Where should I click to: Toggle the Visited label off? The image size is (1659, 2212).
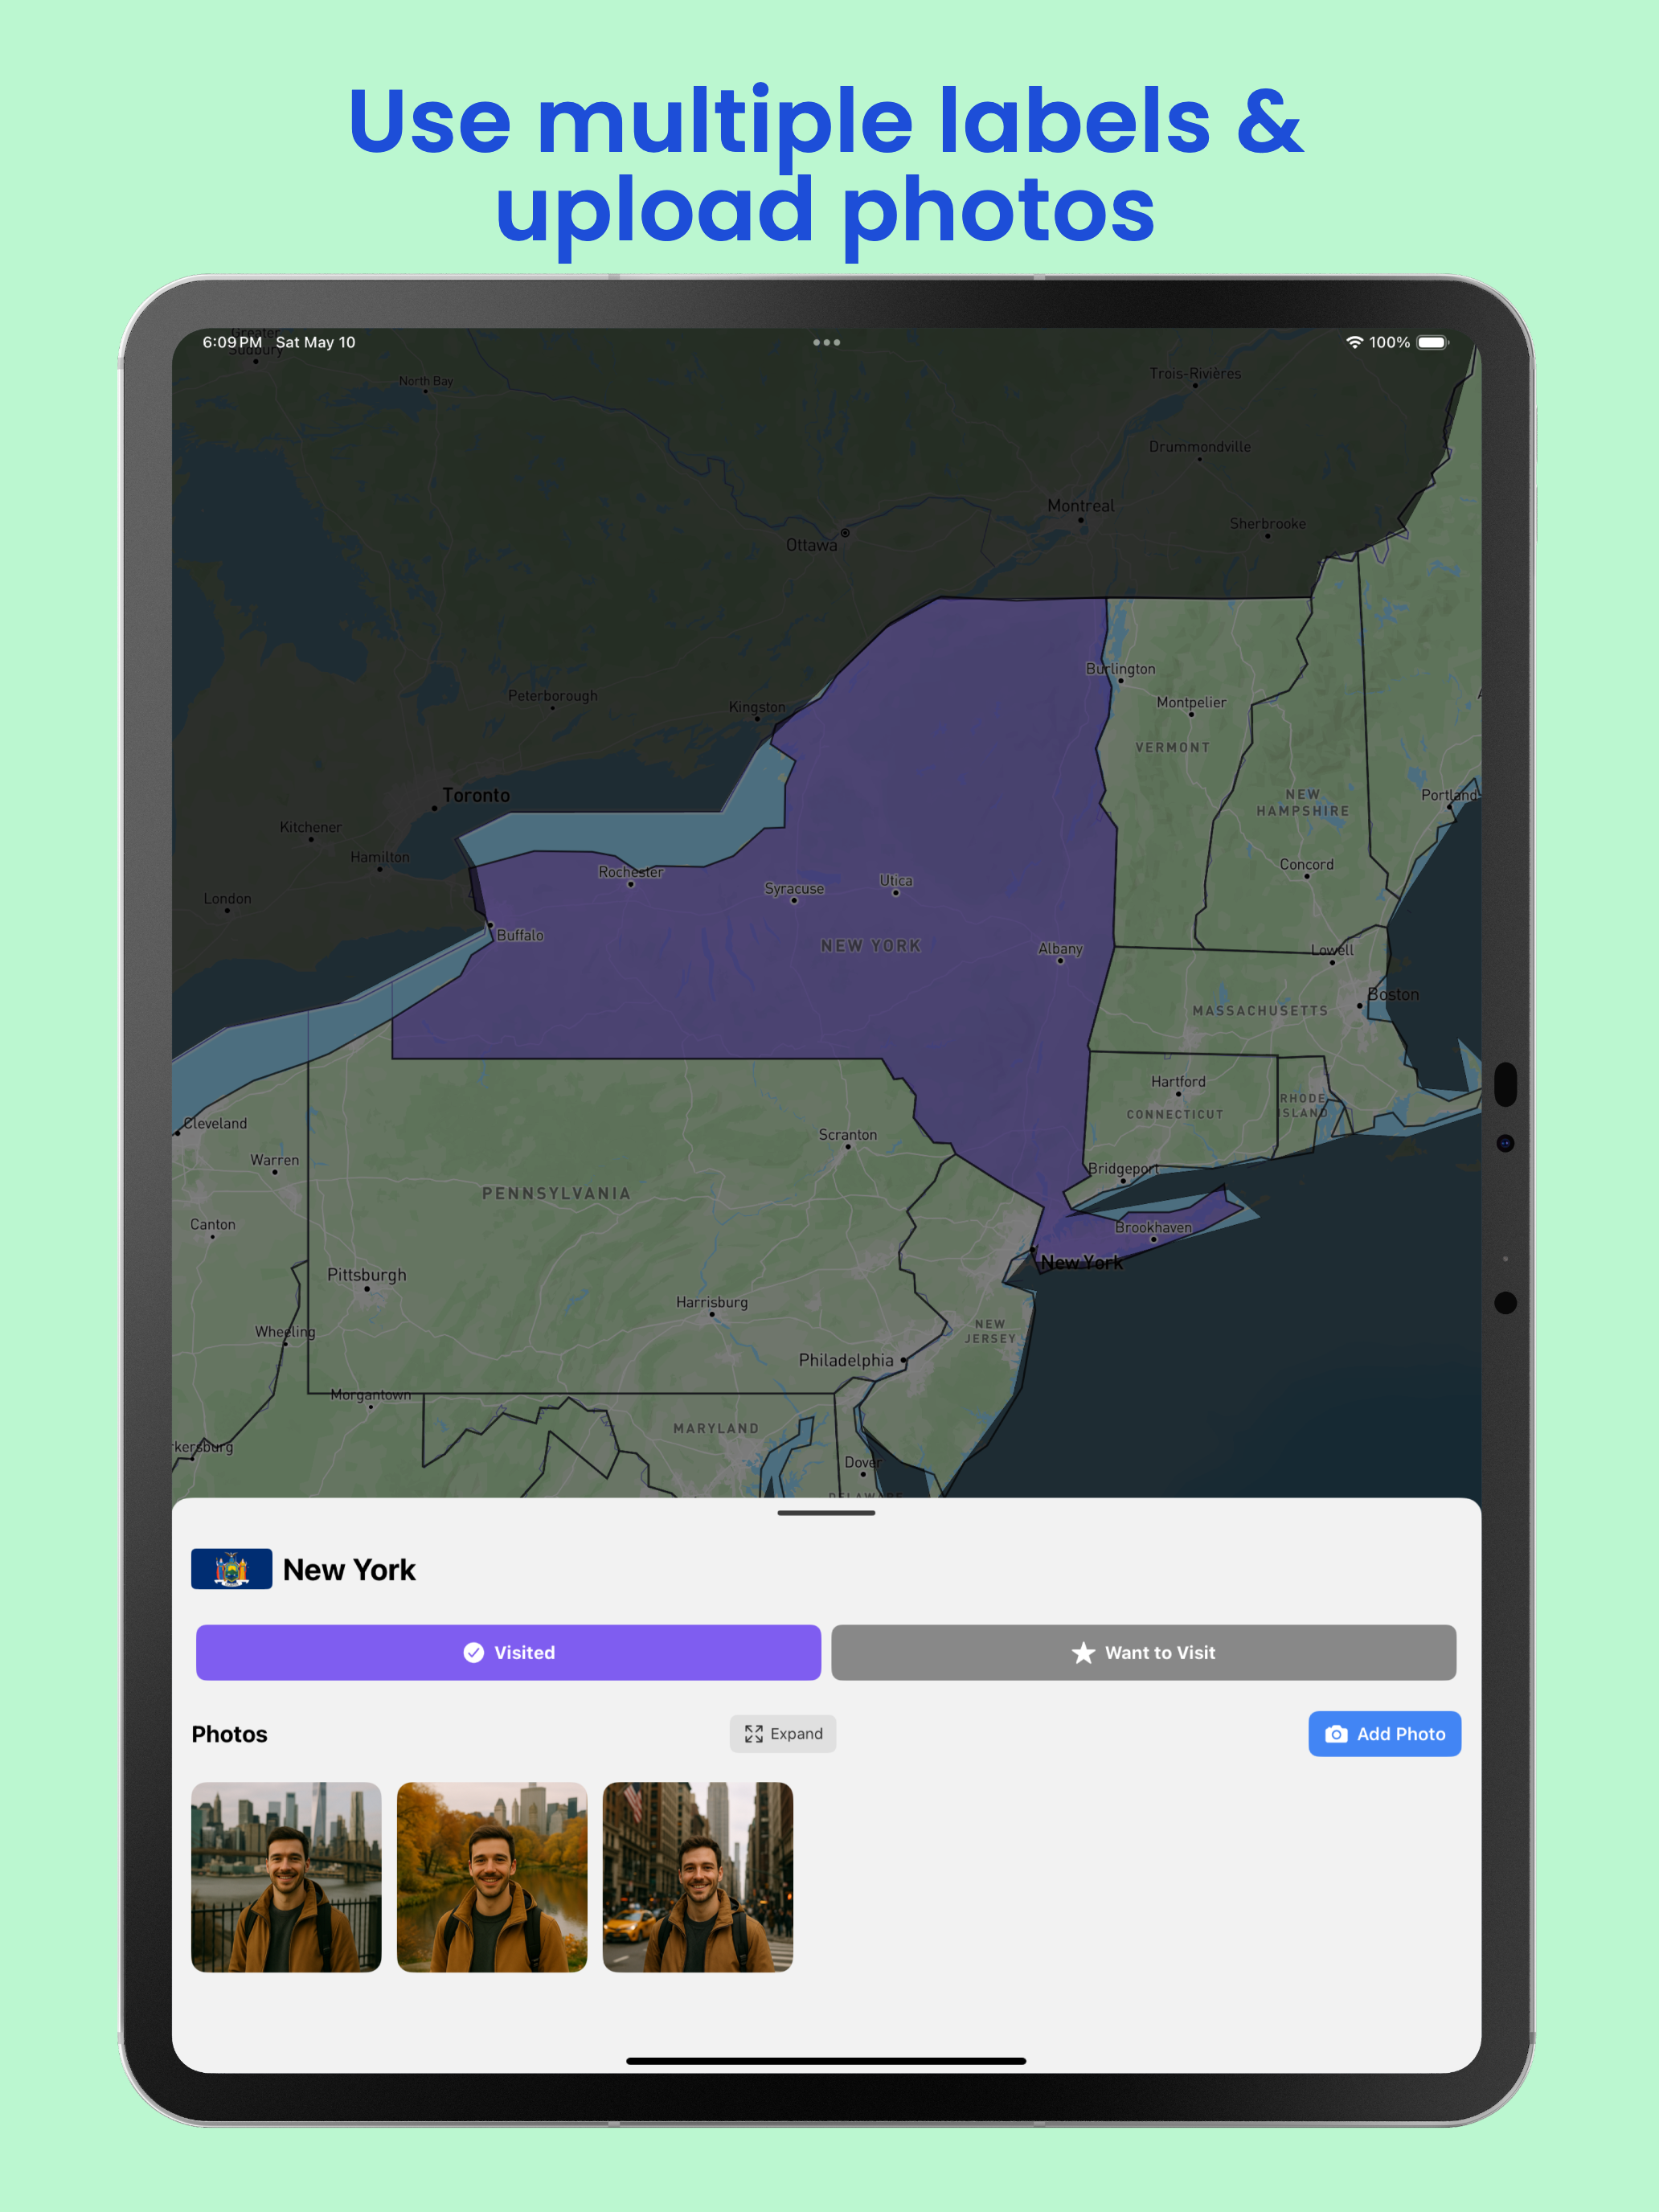point(508,1653)
